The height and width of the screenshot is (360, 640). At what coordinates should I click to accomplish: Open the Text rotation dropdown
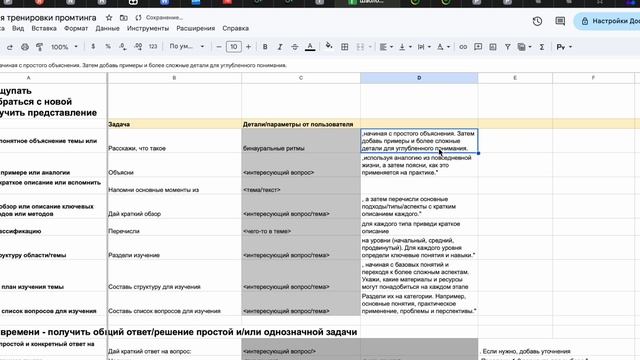[443, 47]
